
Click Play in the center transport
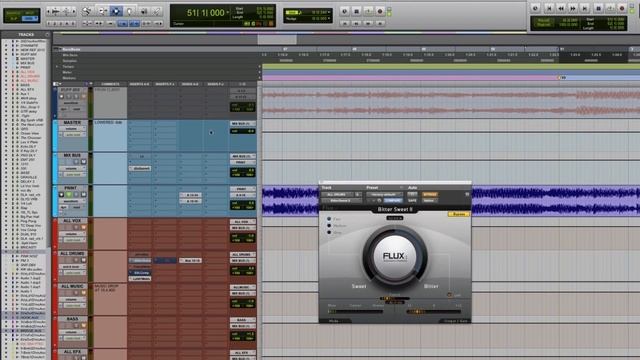pyautogui.click(x=368, y=11)
